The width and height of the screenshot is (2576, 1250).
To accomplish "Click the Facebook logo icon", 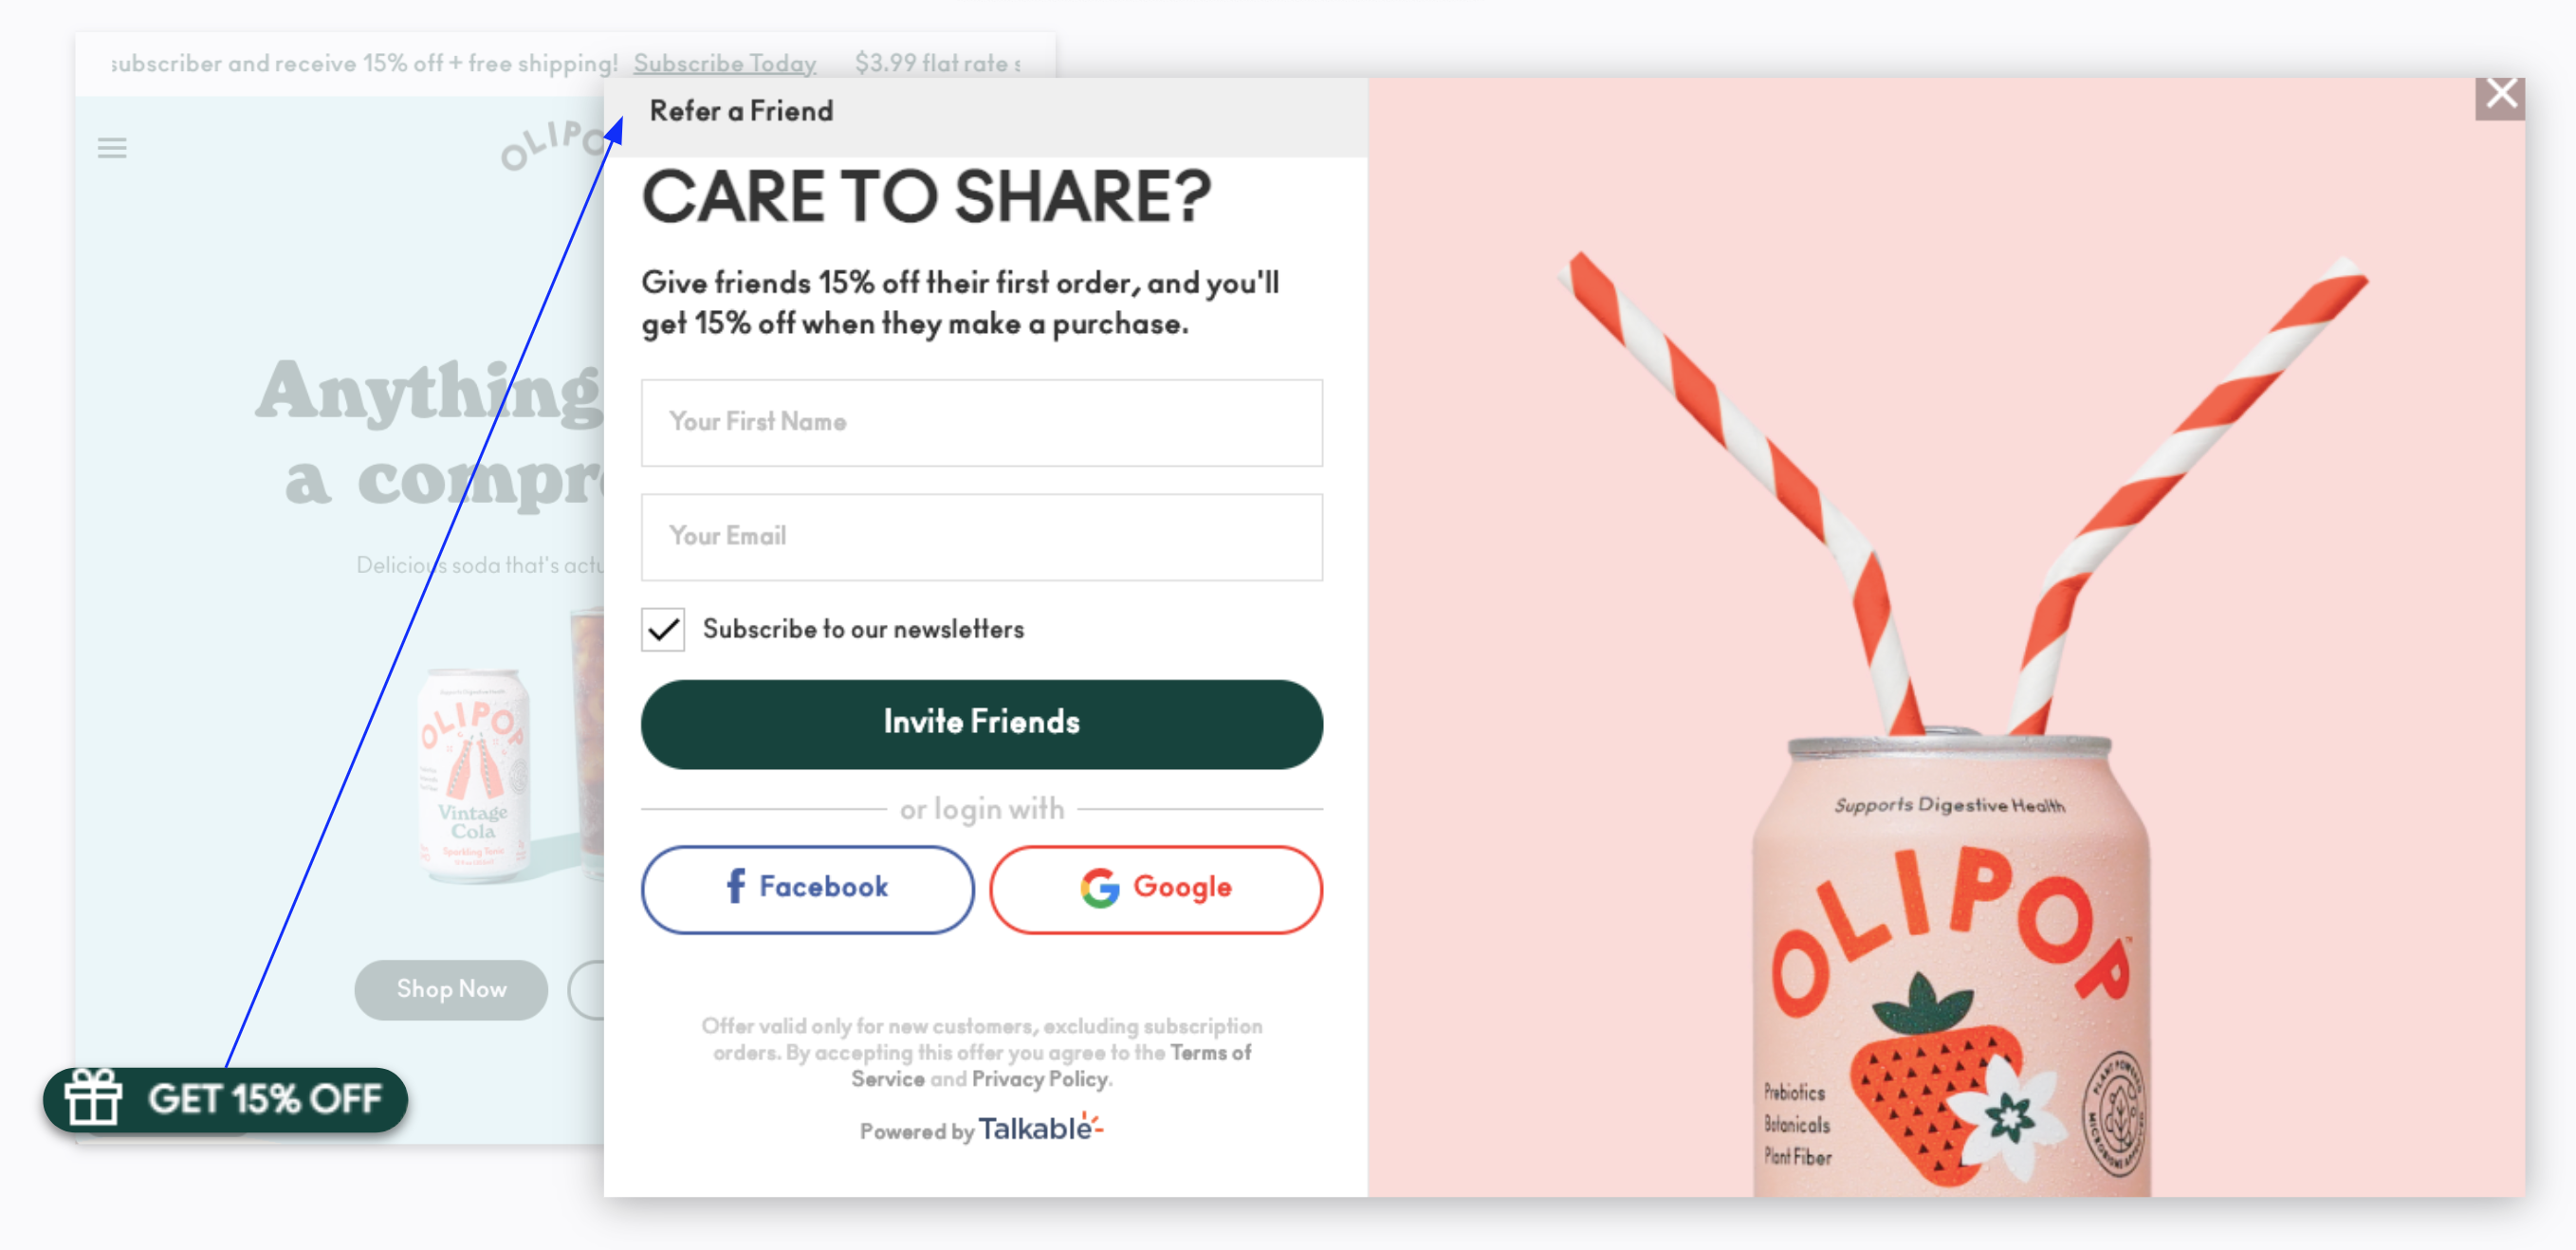I will pyautogui.click(x=735, y=886).
